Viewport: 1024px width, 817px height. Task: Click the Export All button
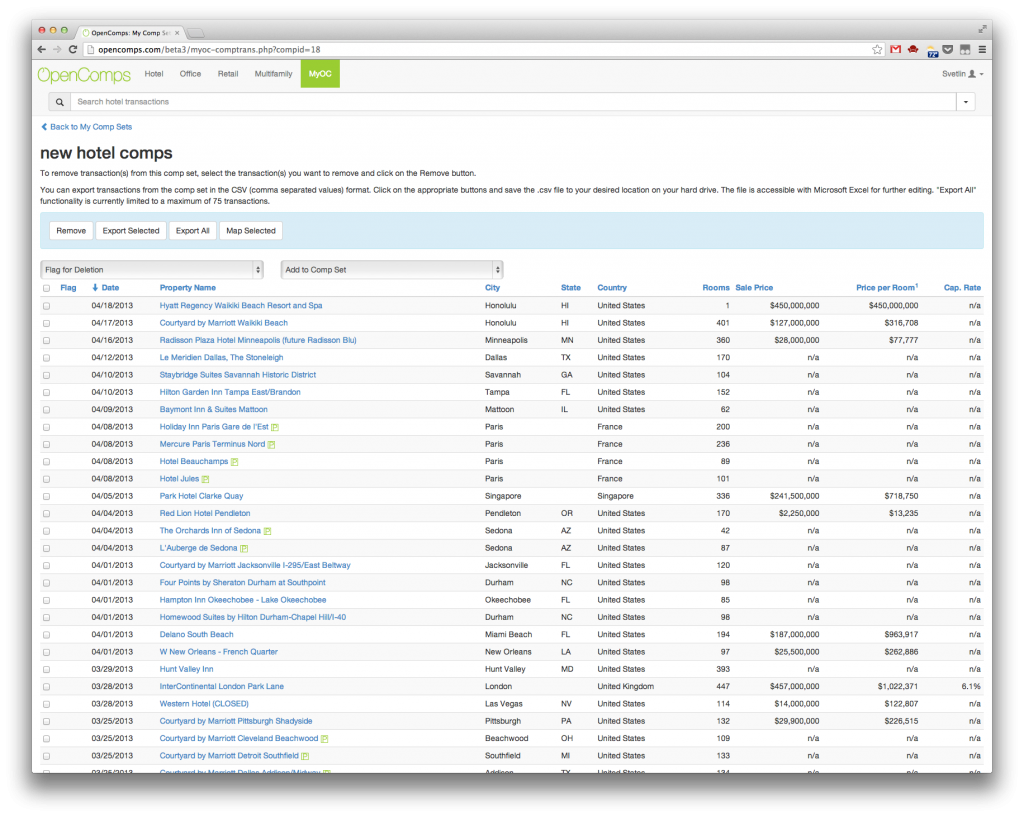coord(192,230)
